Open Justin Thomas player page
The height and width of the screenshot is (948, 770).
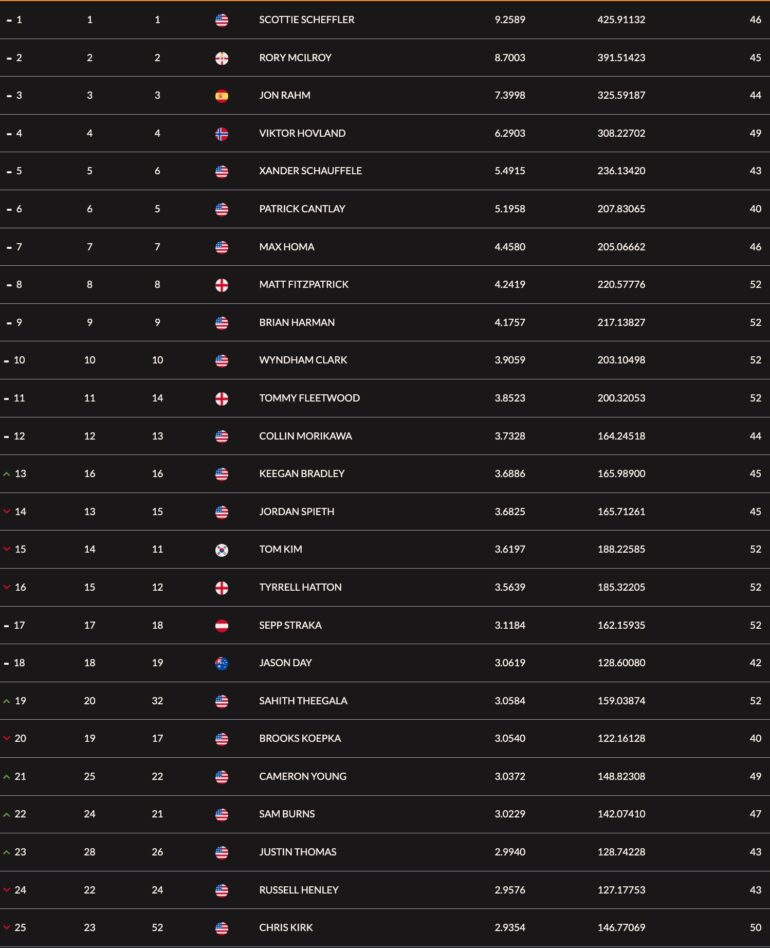(297, 852)
